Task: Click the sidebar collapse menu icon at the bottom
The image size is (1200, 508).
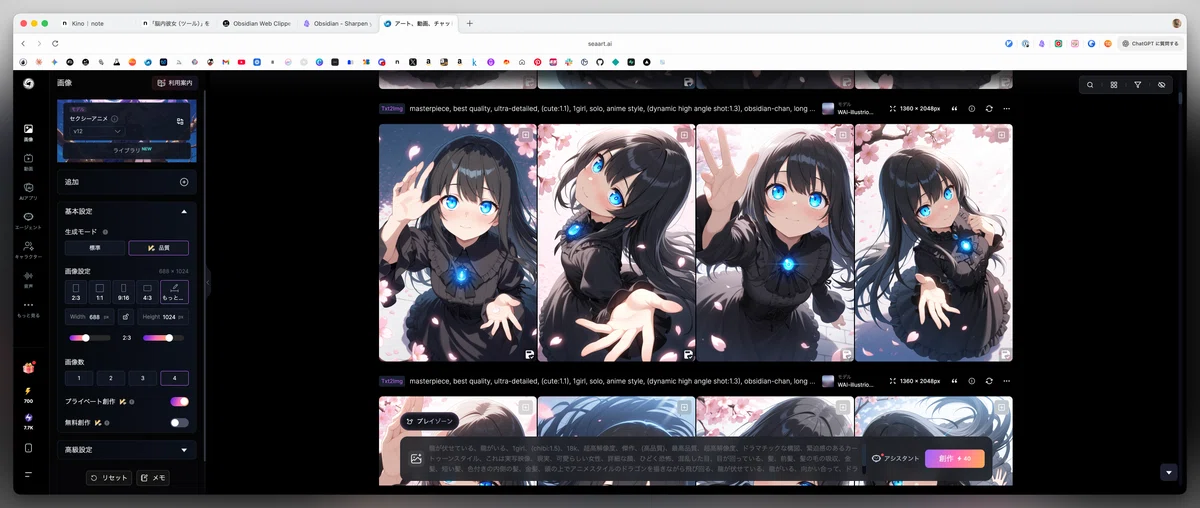Action: pos(28,474)
